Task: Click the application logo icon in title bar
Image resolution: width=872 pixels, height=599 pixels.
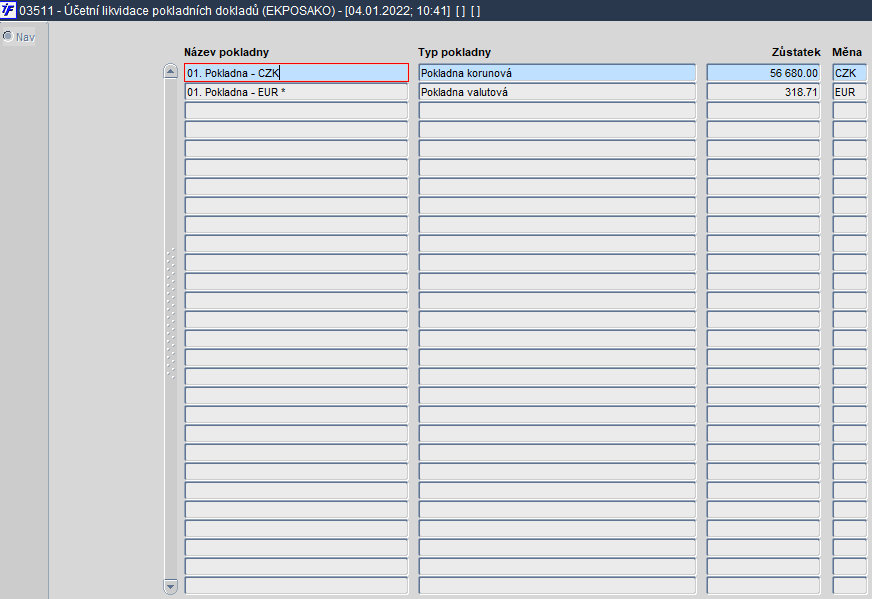Action: click(x=8, y=10)
